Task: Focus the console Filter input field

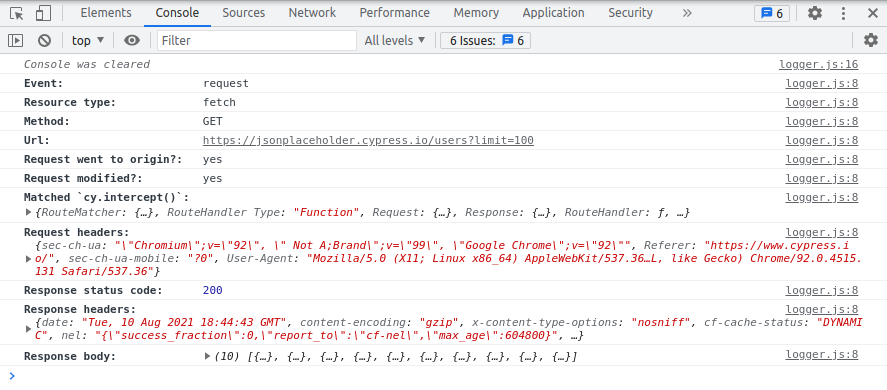Action: pyautogui.click(x=257, y=40)
